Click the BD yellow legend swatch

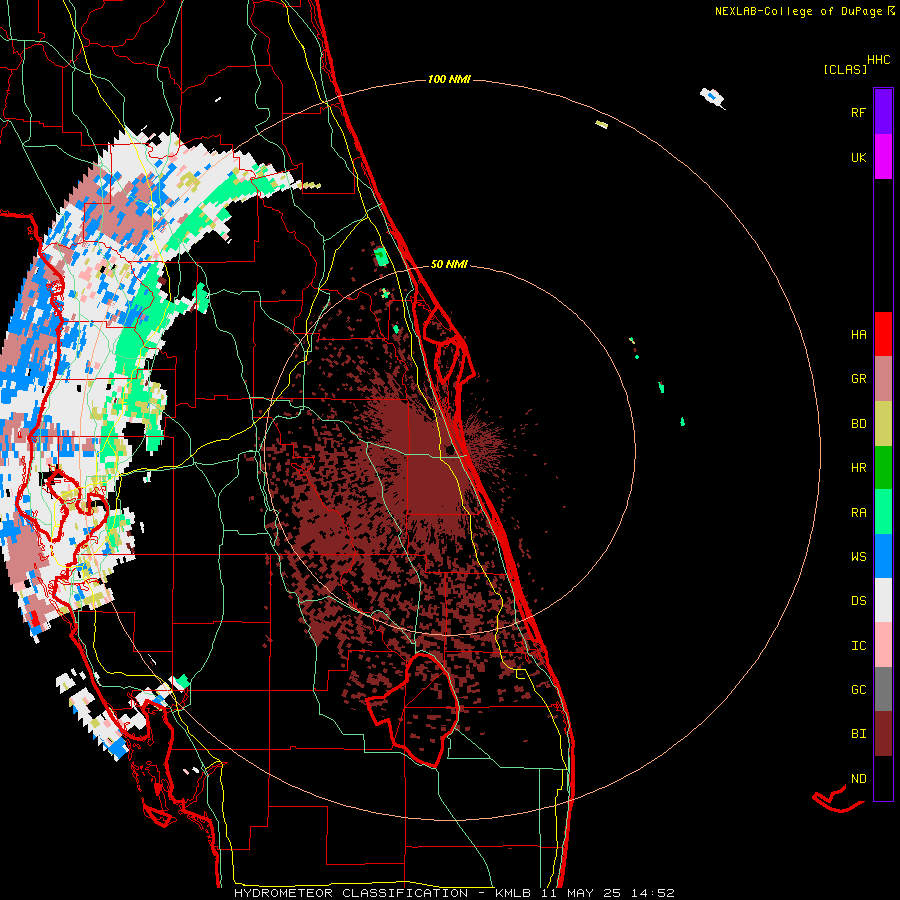(883, 424)
